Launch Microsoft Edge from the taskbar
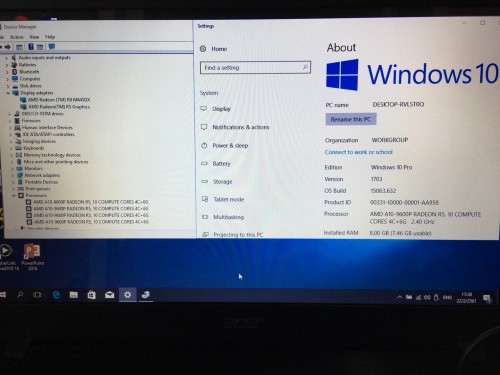Viewport: 500px width, 375px height. pos(56,295)
